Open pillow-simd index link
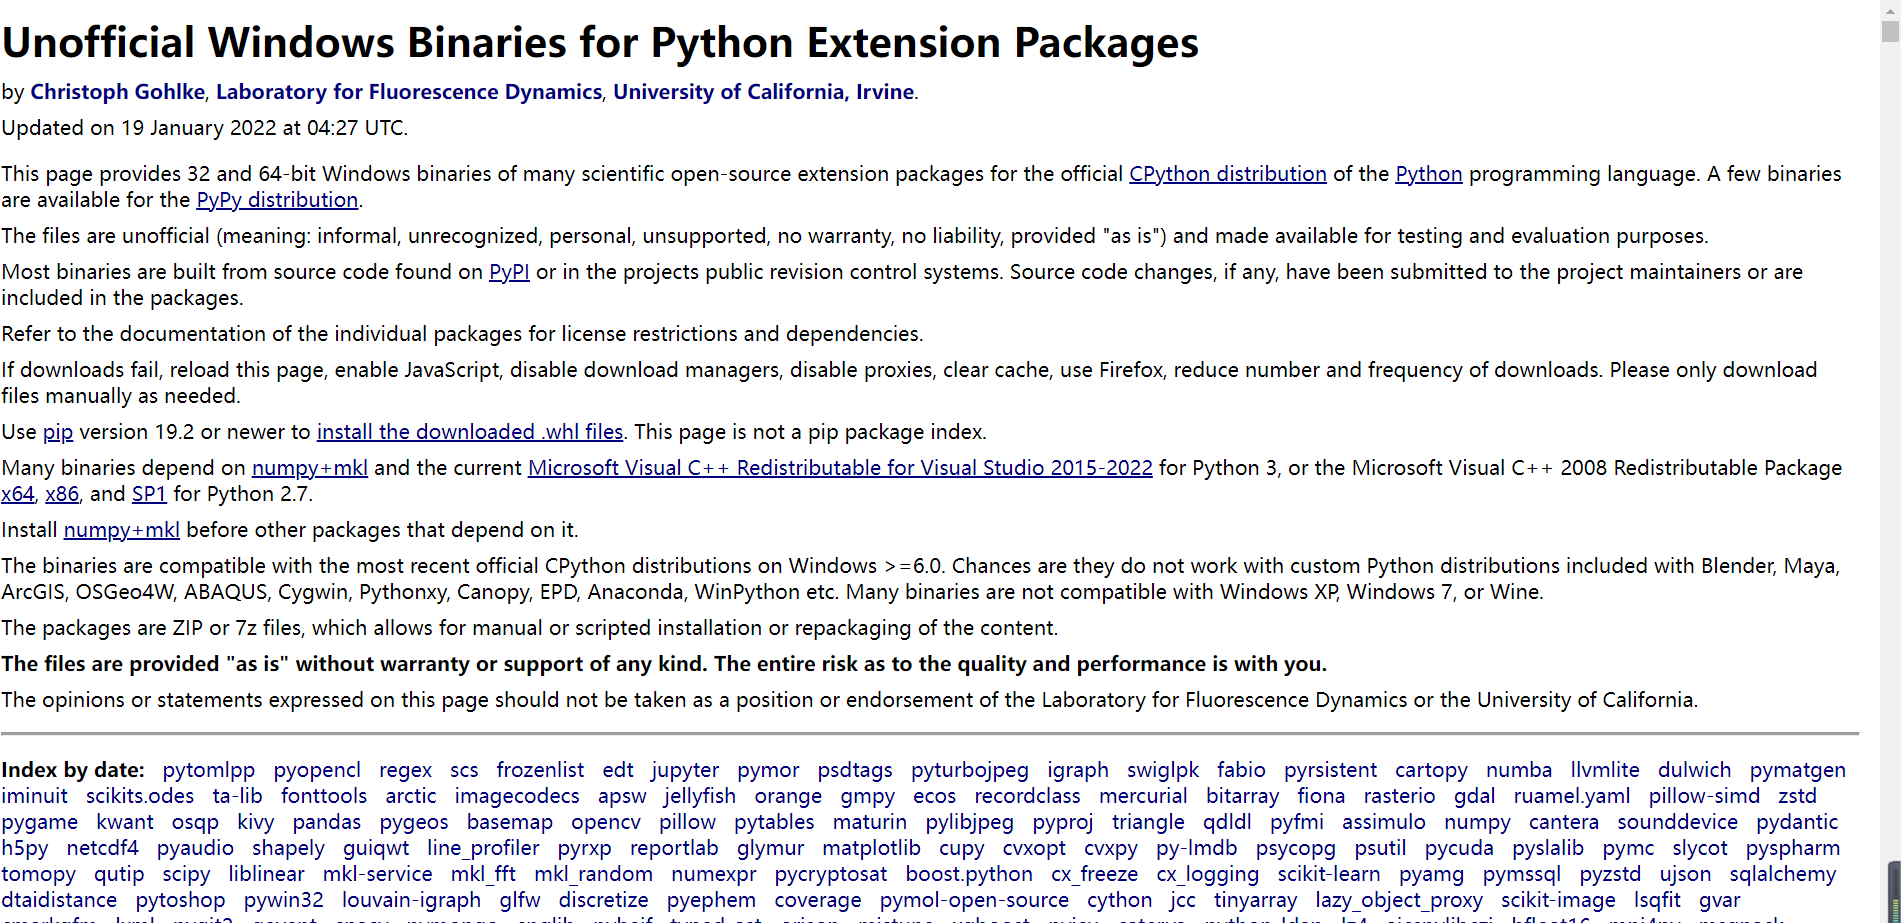This screenshot has width=1901, height=923. (x=1704, y=796)
